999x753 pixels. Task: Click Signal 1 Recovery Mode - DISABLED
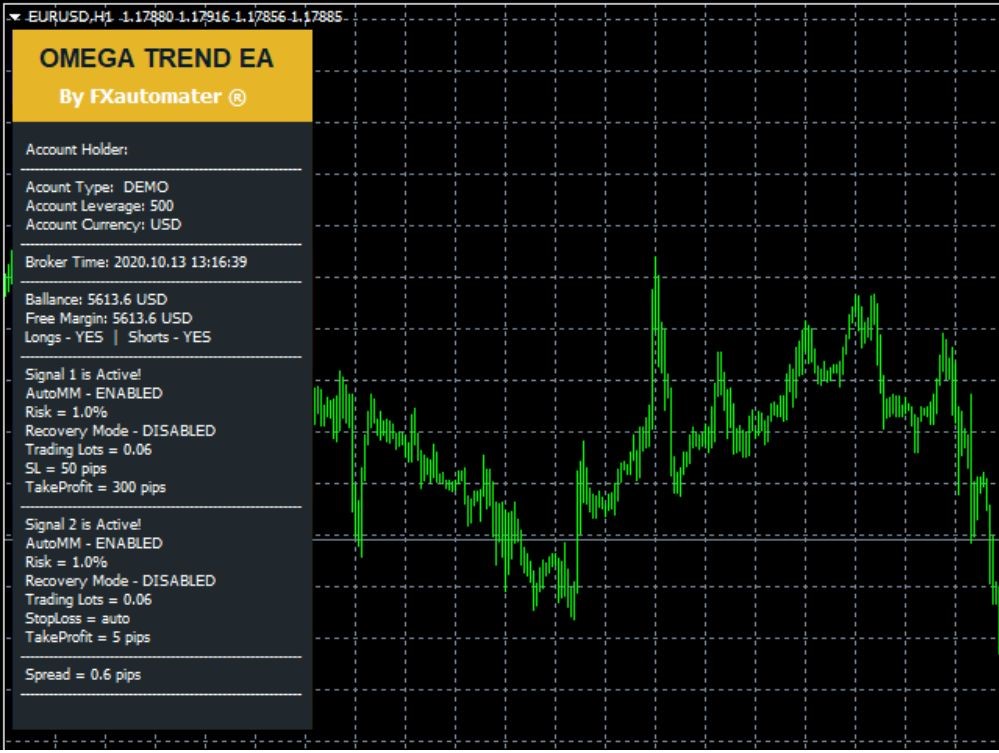[120, 431]
